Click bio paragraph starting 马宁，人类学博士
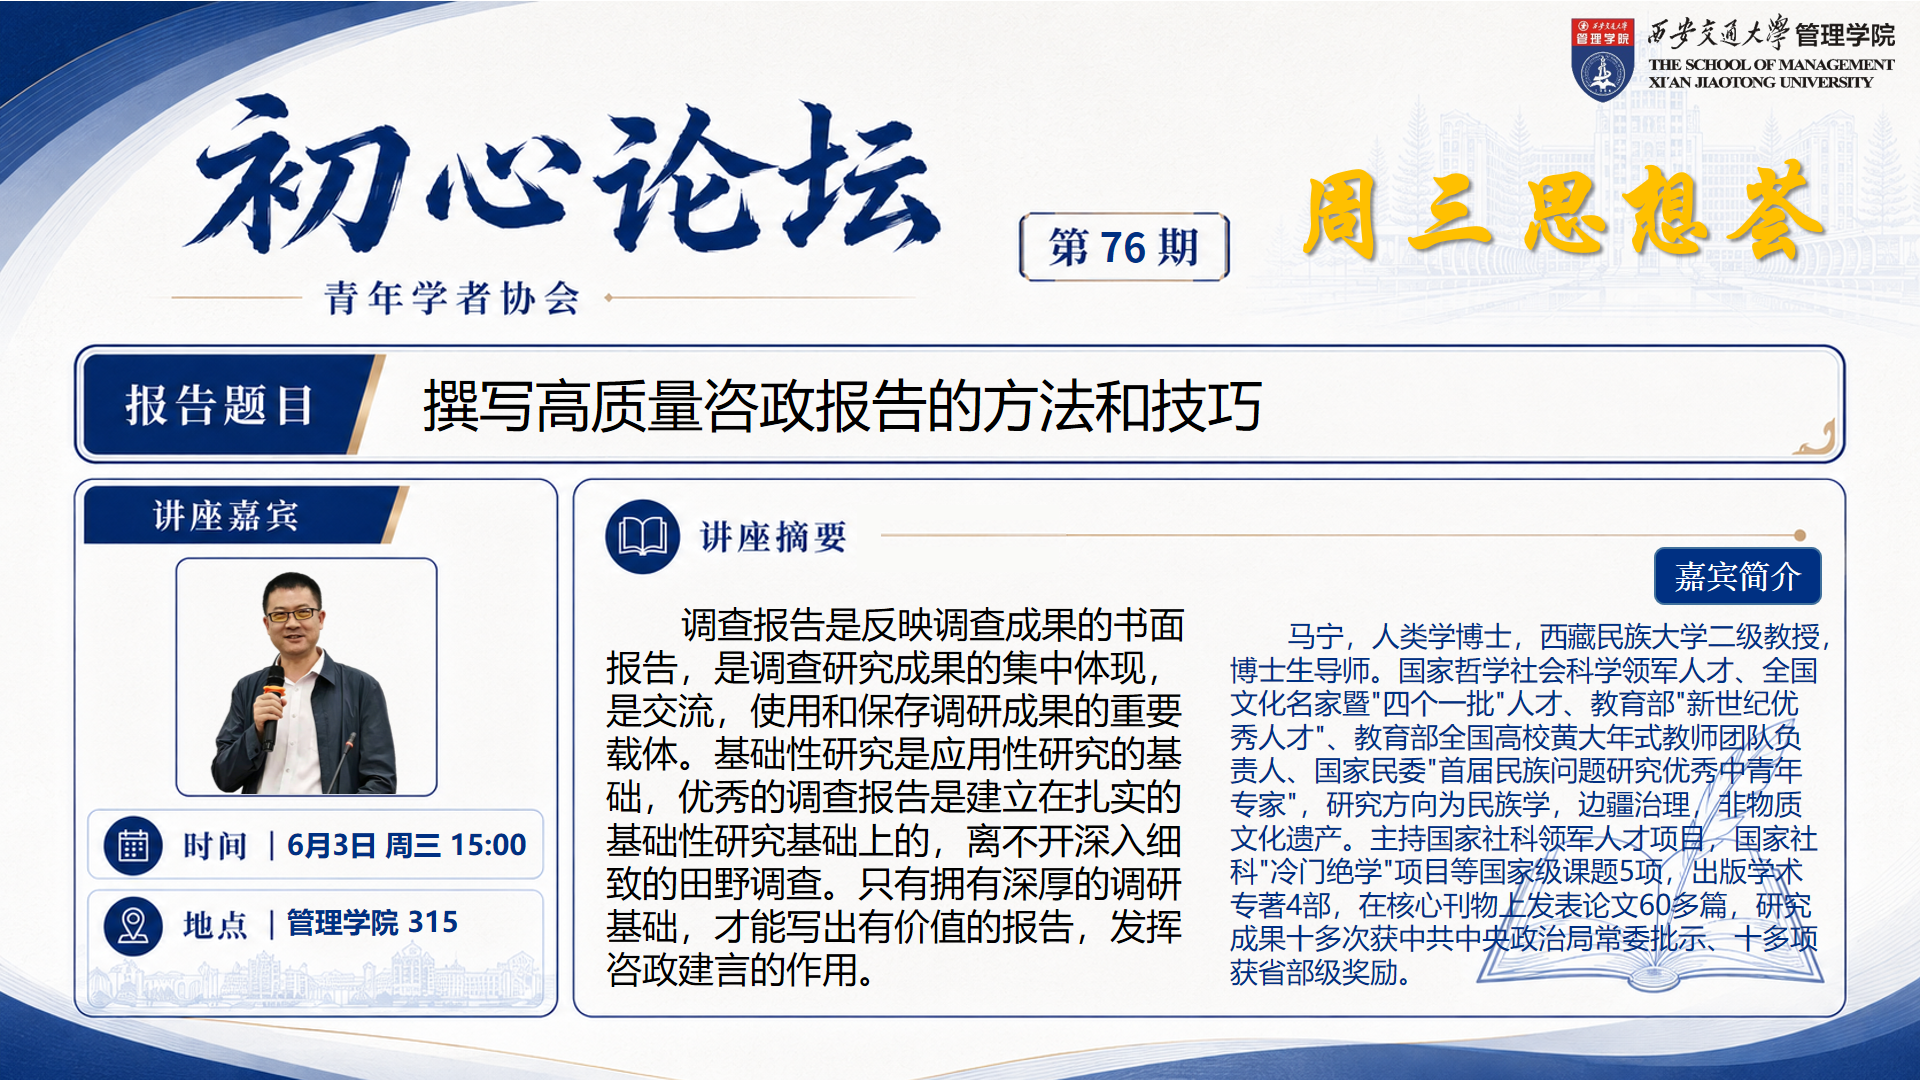The width and height of the screenshot is (1920, 1080). click(x=1528, y=804)
